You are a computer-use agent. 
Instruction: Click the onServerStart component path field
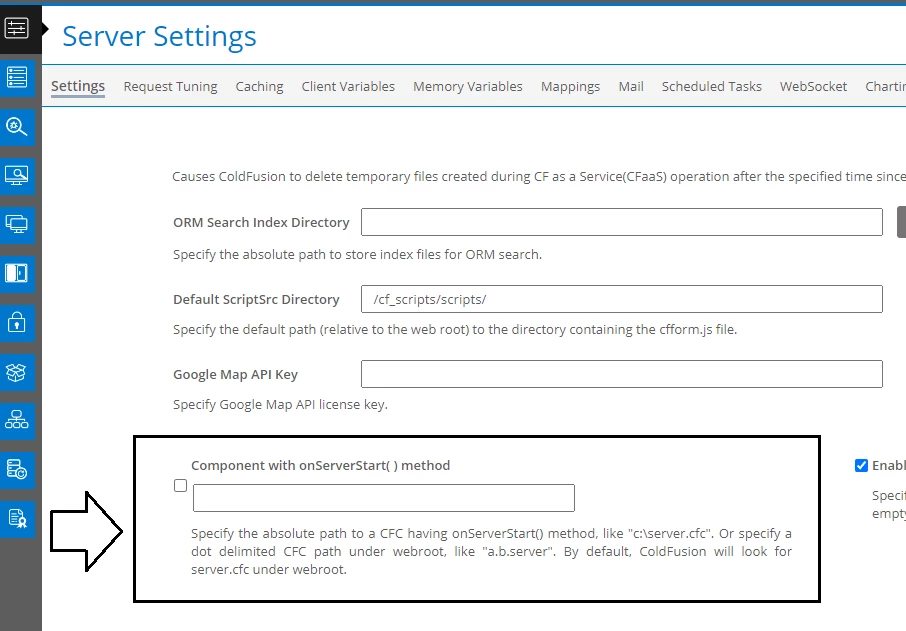coord(384,498)
